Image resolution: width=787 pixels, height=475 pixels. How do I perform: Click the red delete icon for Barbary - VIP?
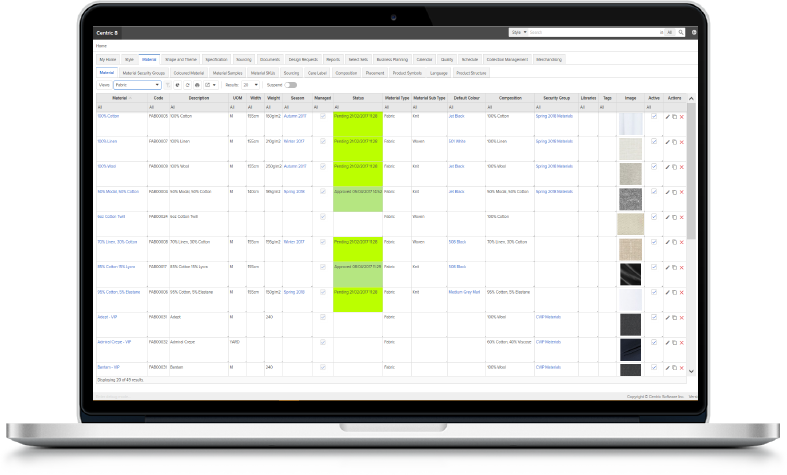pyautogui.click(x=682, y=368)
